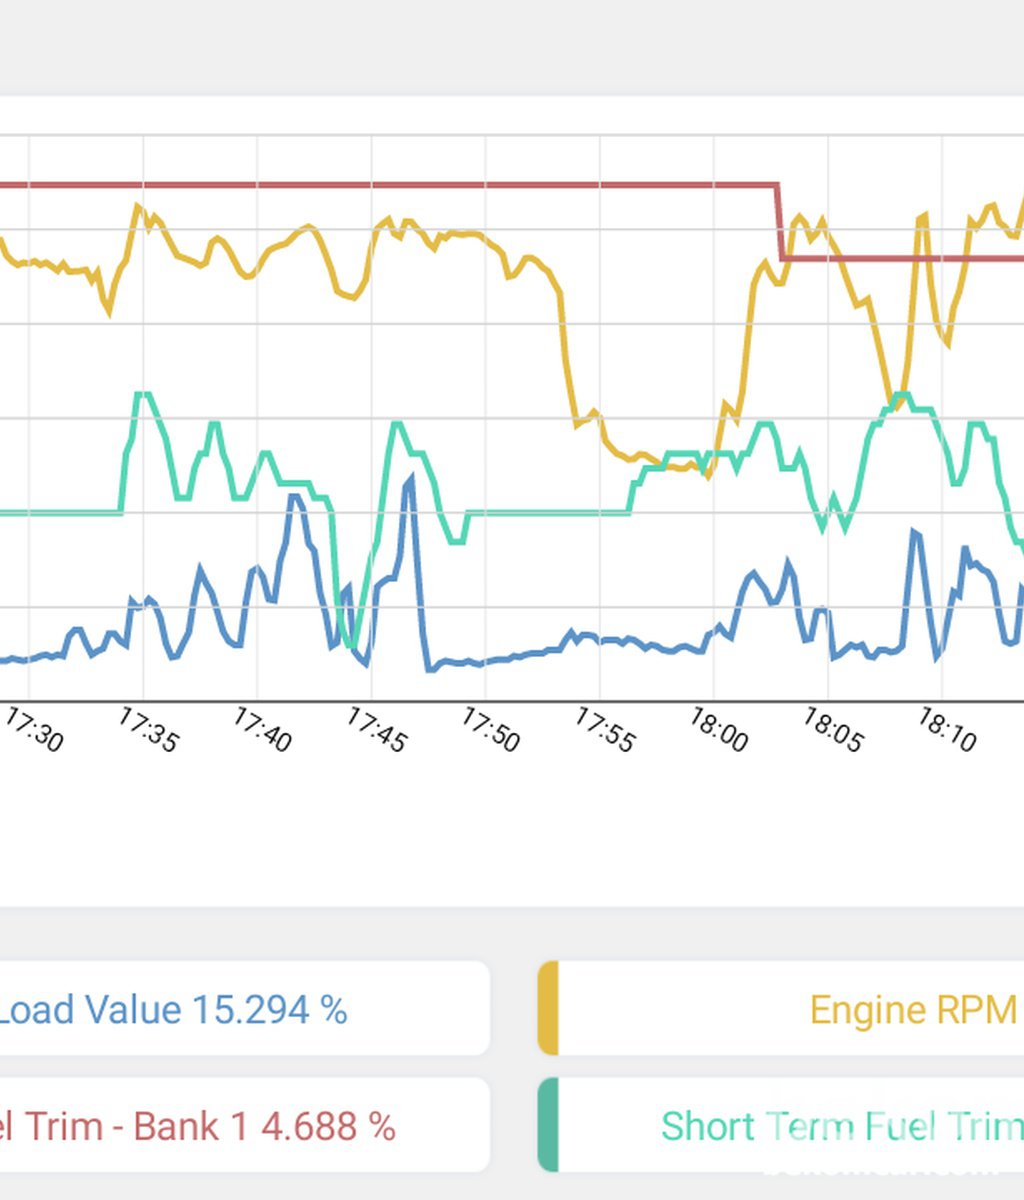
Task: Select the 17:35 tick label
Action: pyautogui.click(x=148, y=731)
